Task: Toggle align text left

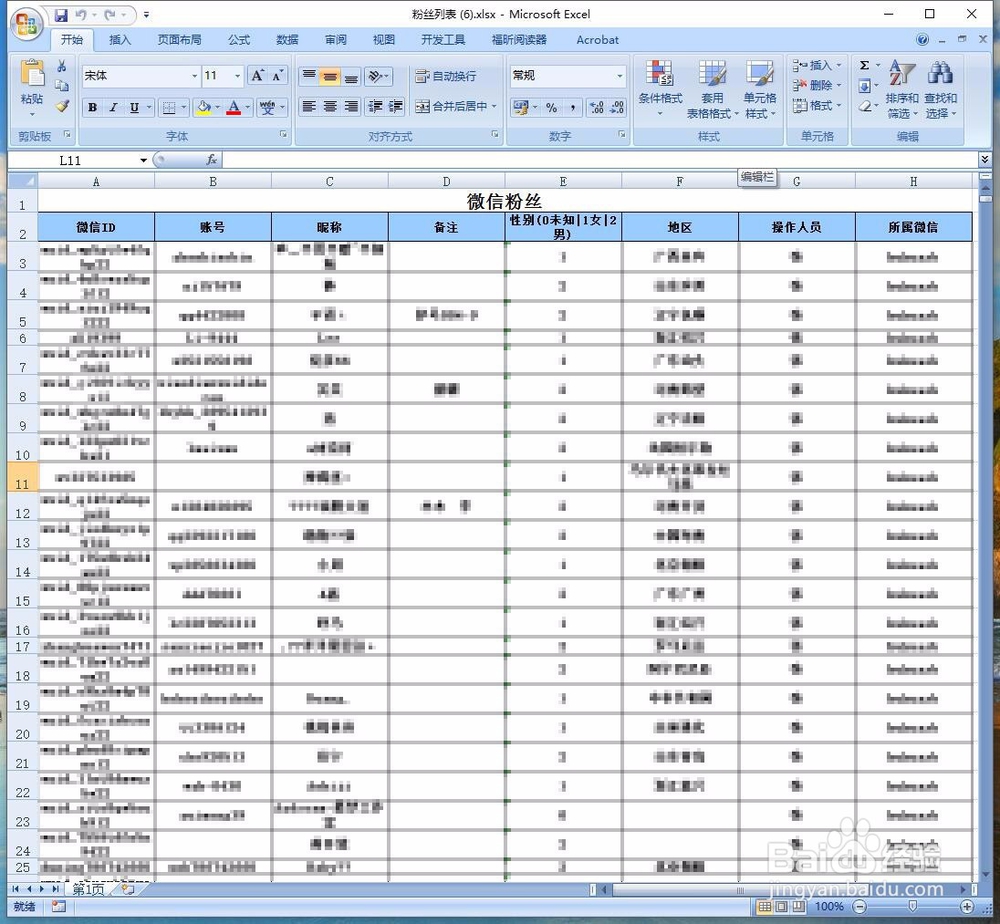Action: [x=309, y=106]
